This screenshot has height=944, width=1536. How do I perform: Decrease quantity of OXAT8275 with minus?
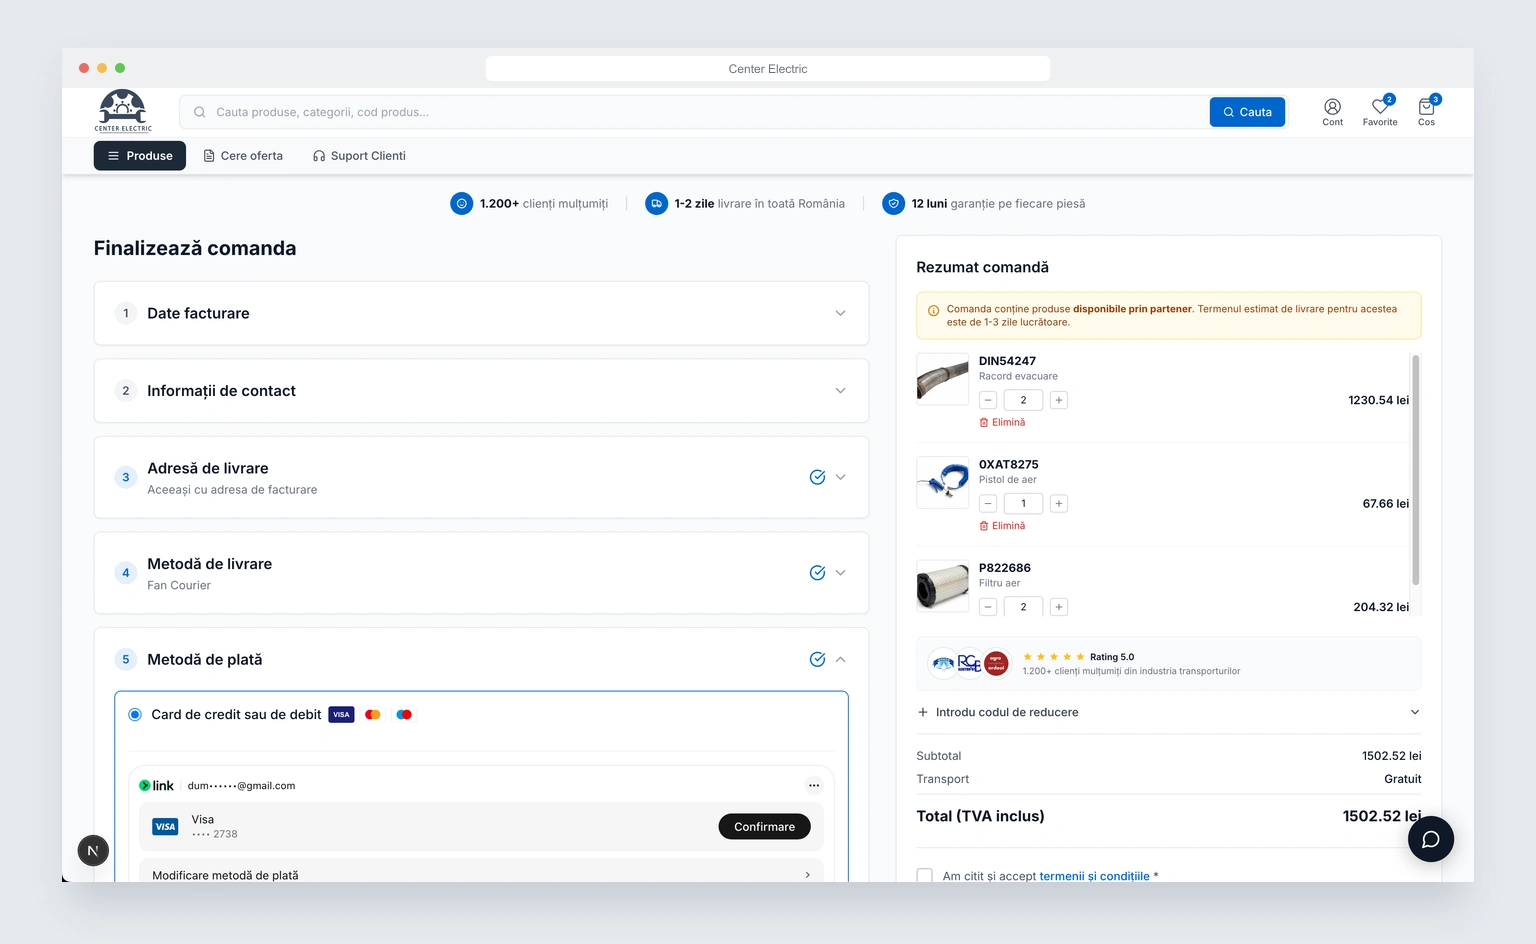point(988,503)
